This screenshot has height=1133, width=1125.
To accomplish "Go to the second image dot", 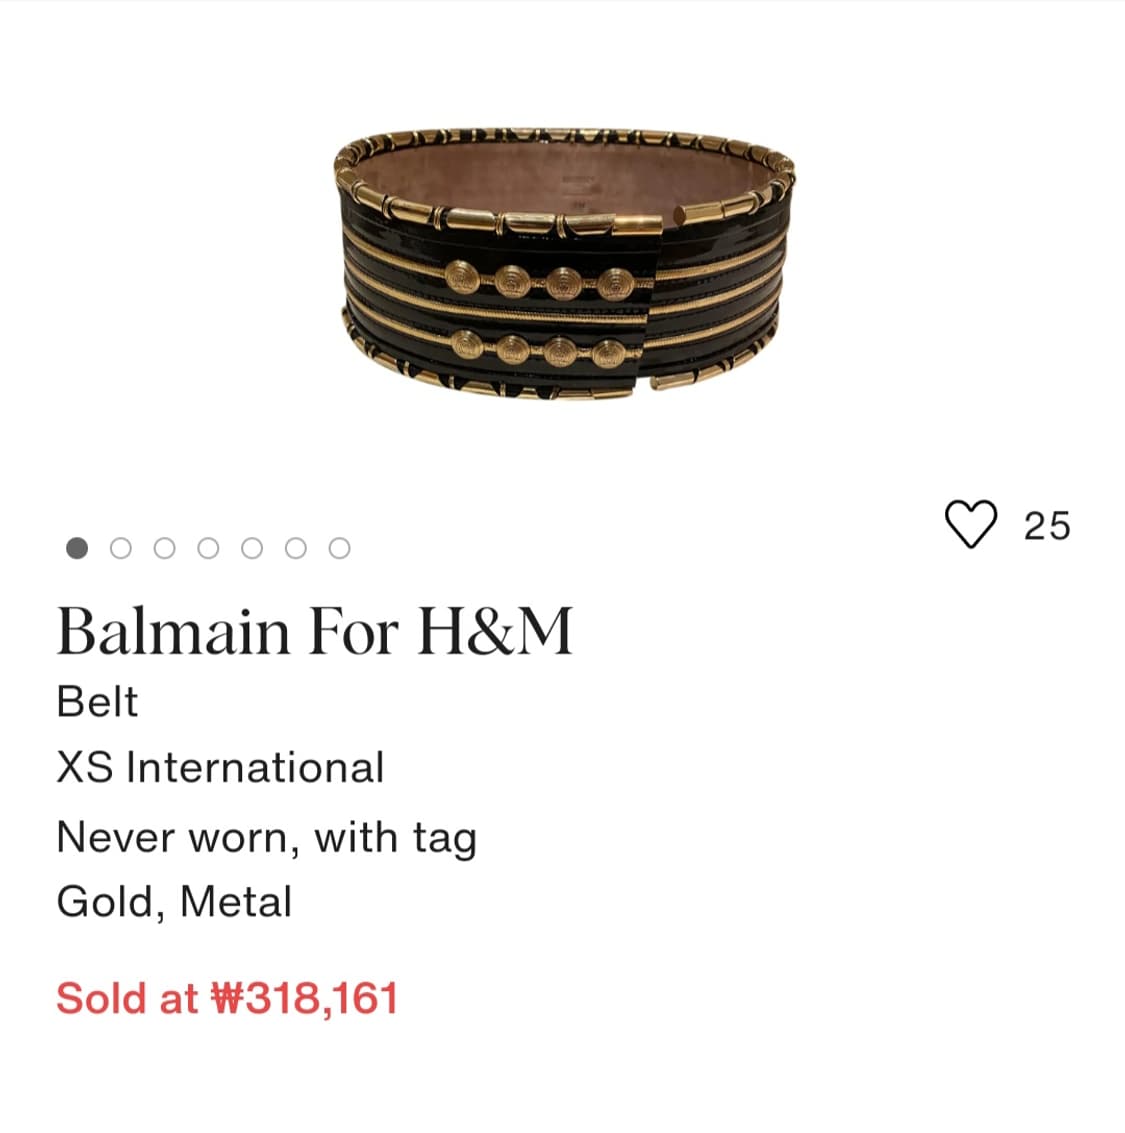I will pos(121,548).
